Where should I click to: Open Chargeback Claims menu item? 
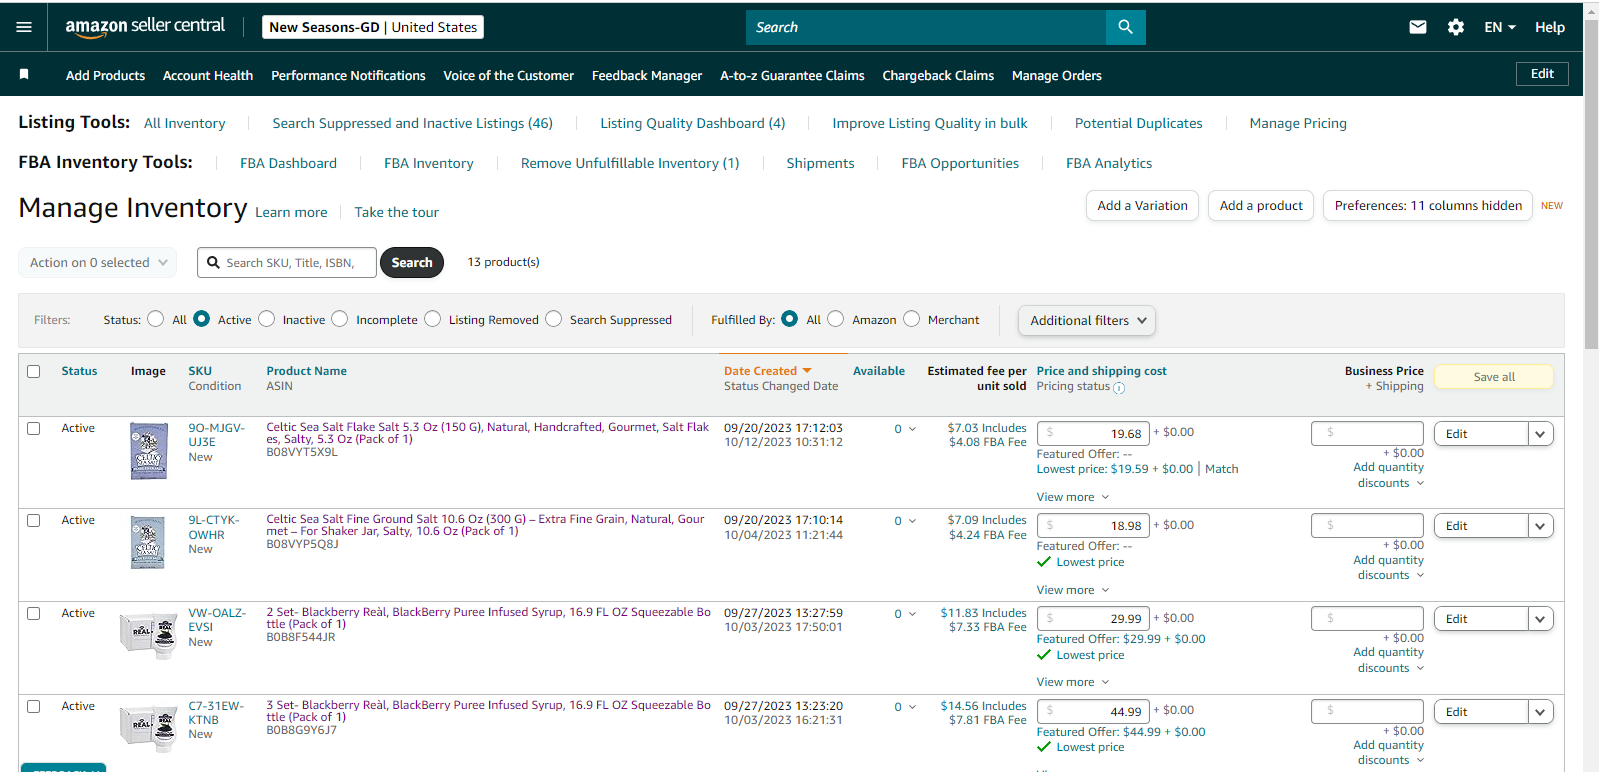click(938, 75)
